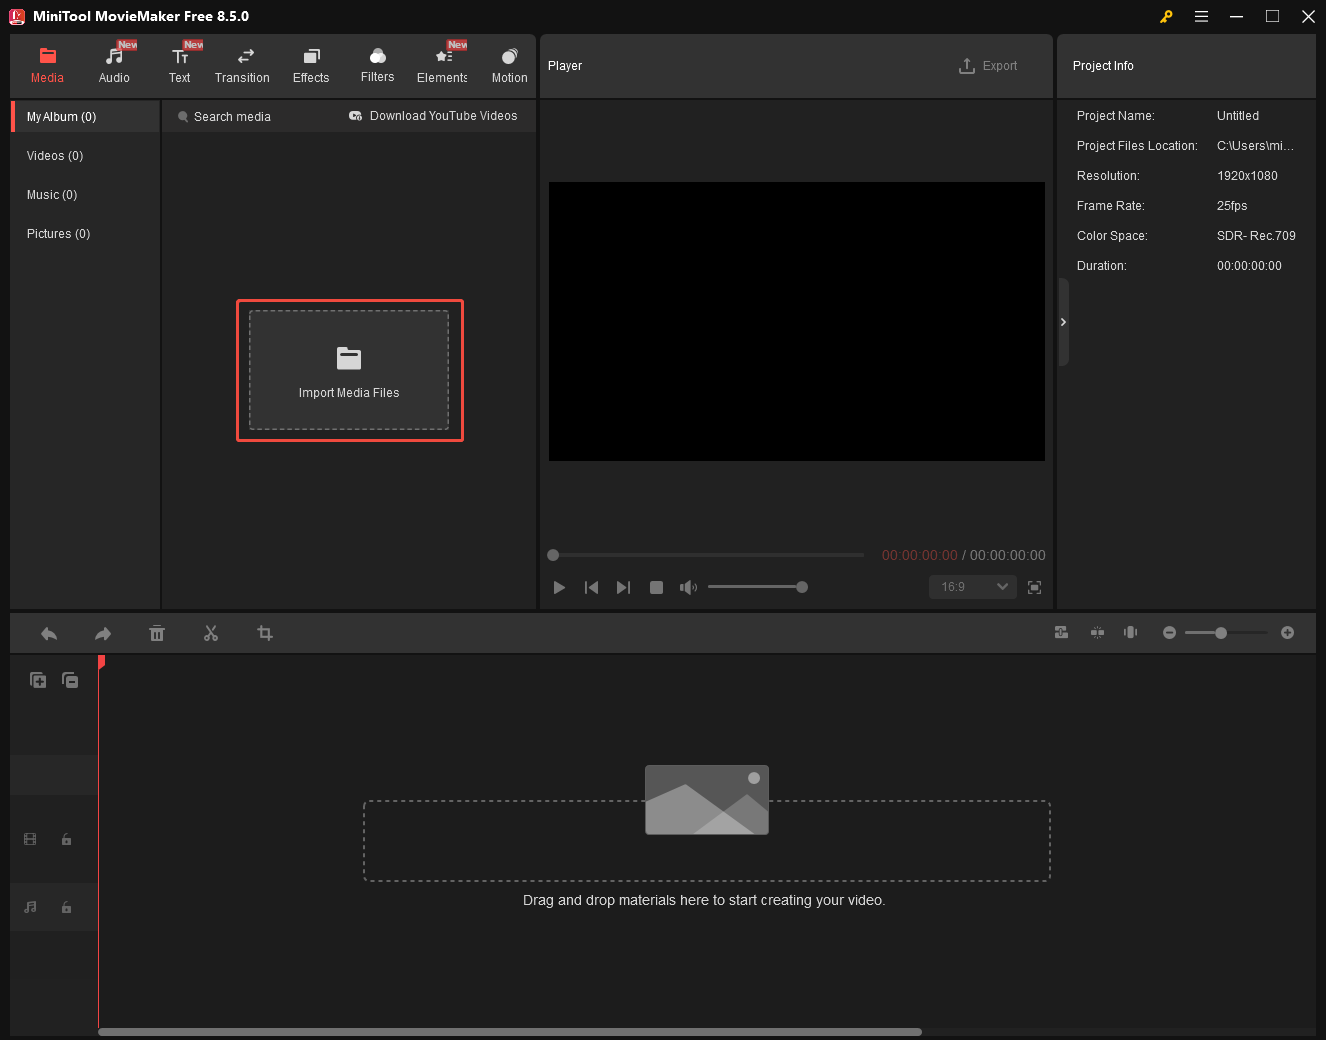Undo the last action
This screenshot has height=1040, width=1326.
(49, 633)
